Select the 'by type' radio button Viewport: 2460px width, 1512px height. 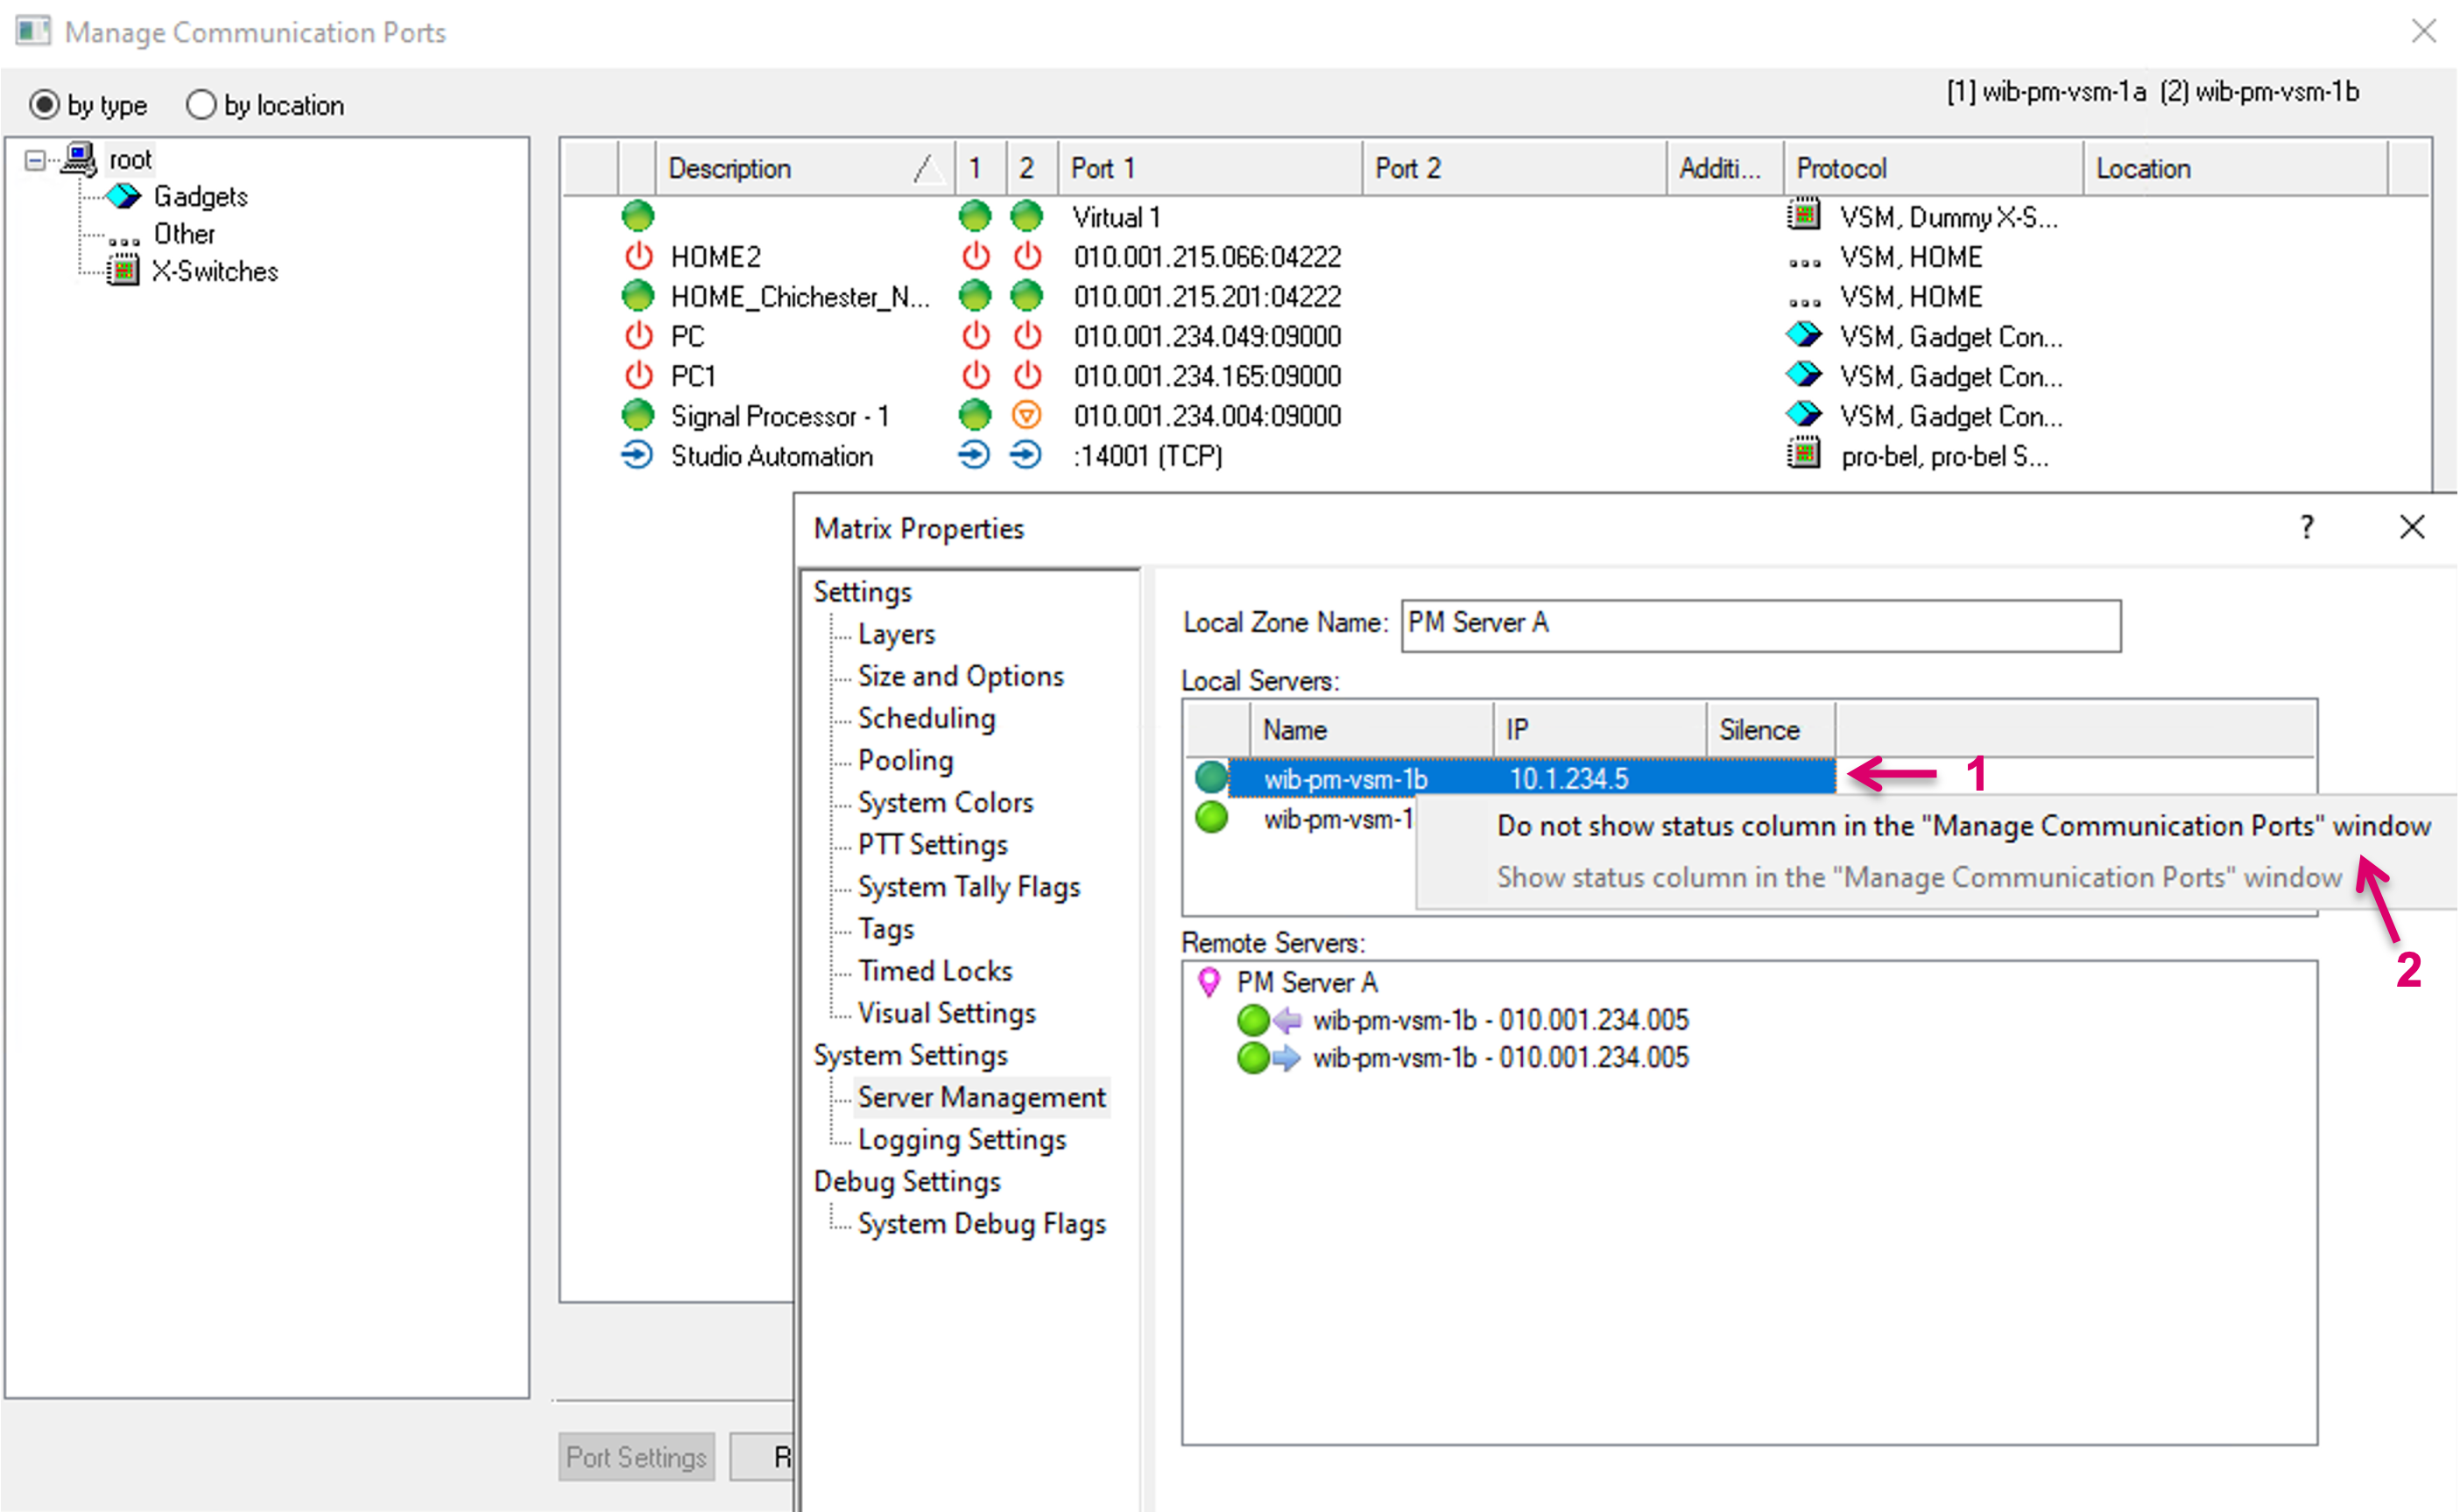click(x=45, y=105)
